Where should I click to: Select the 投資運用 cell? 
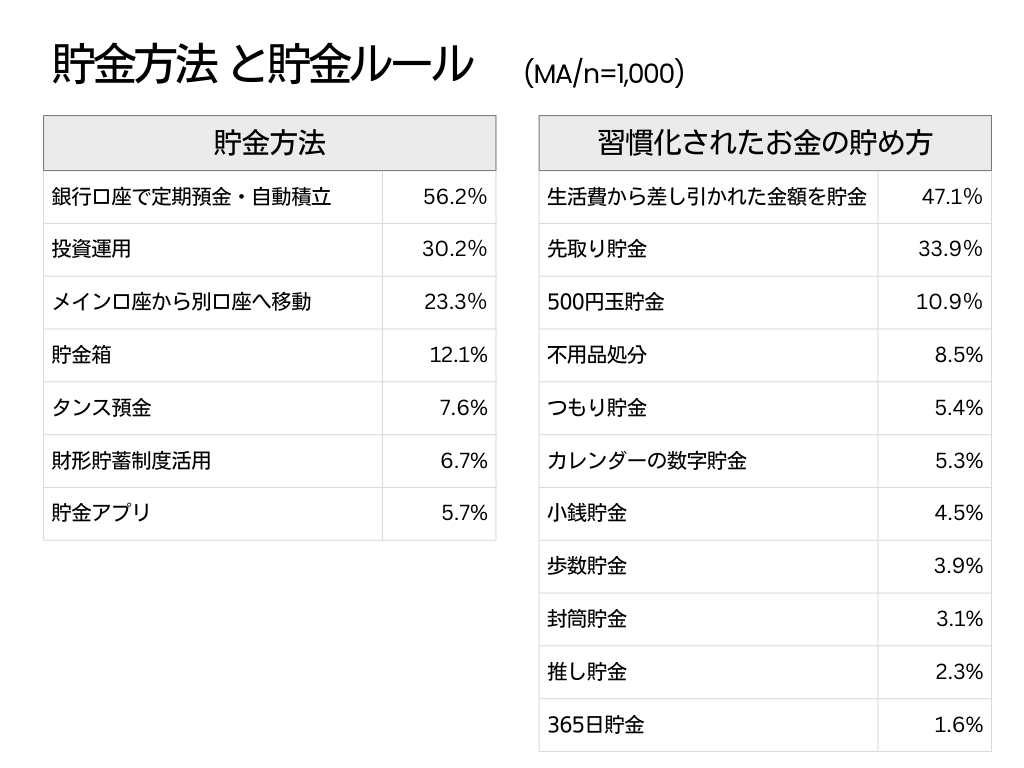[91, 249]
